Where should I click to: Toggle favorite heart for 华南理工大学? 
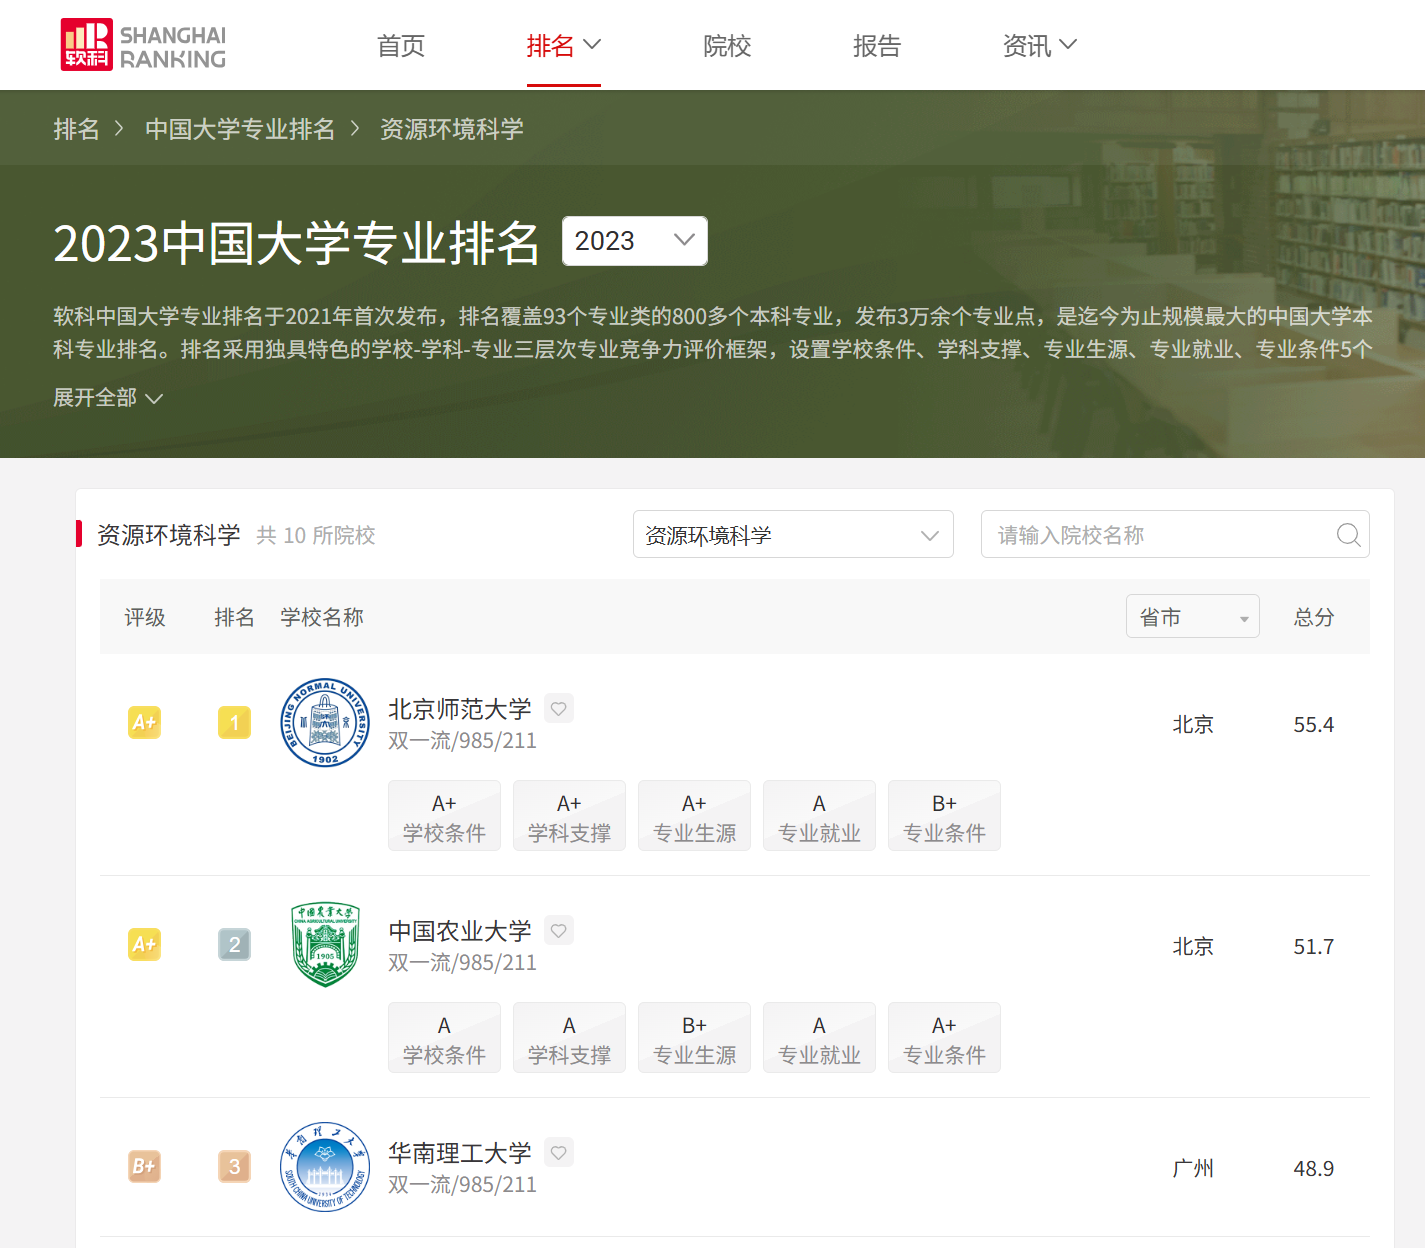pos(559,1153)
